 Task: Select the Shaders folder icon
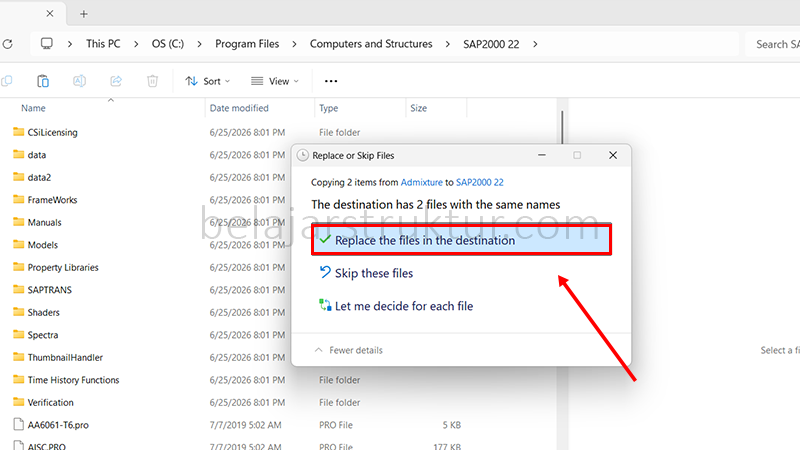(19, 312)
